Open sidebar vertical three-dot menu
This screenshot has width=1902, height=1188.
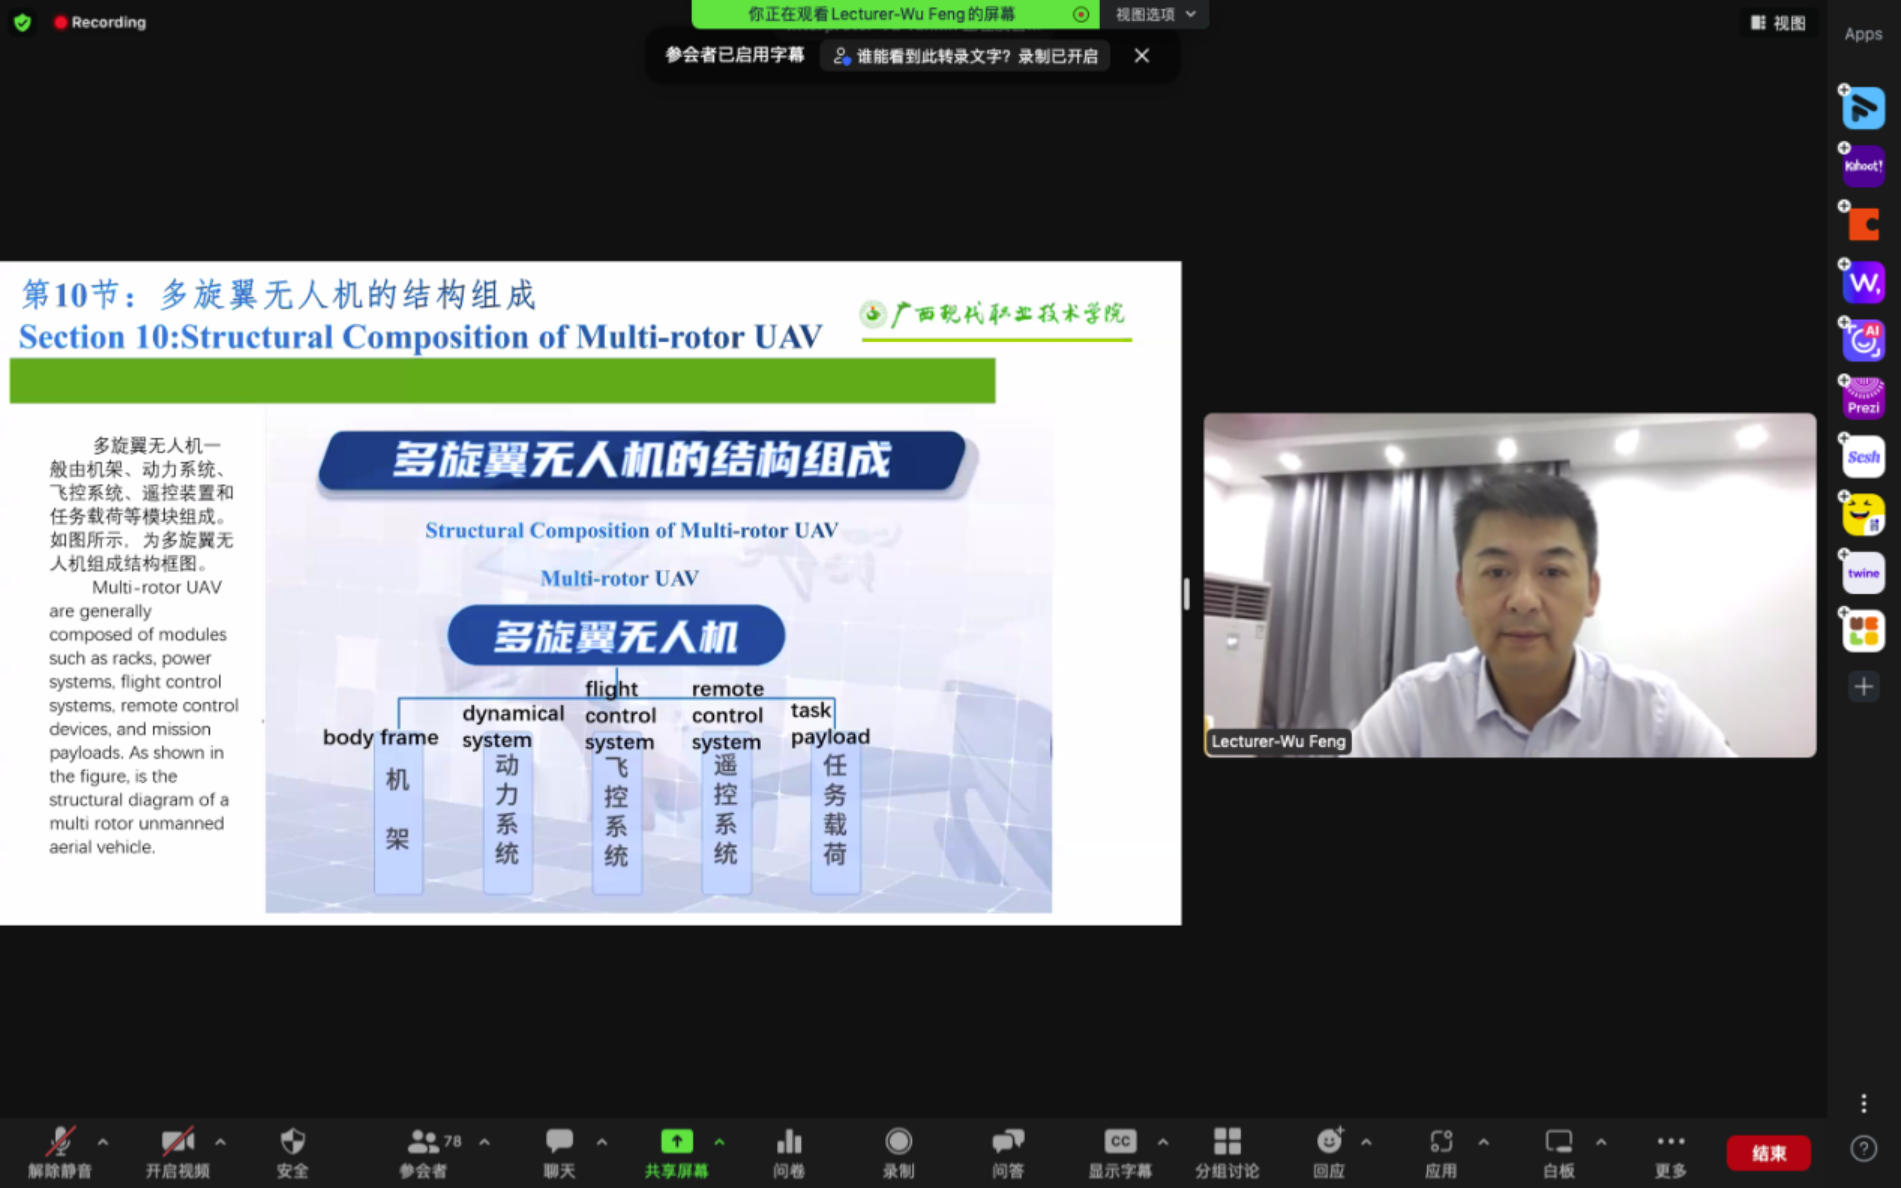click(x=1863, y=1103)
